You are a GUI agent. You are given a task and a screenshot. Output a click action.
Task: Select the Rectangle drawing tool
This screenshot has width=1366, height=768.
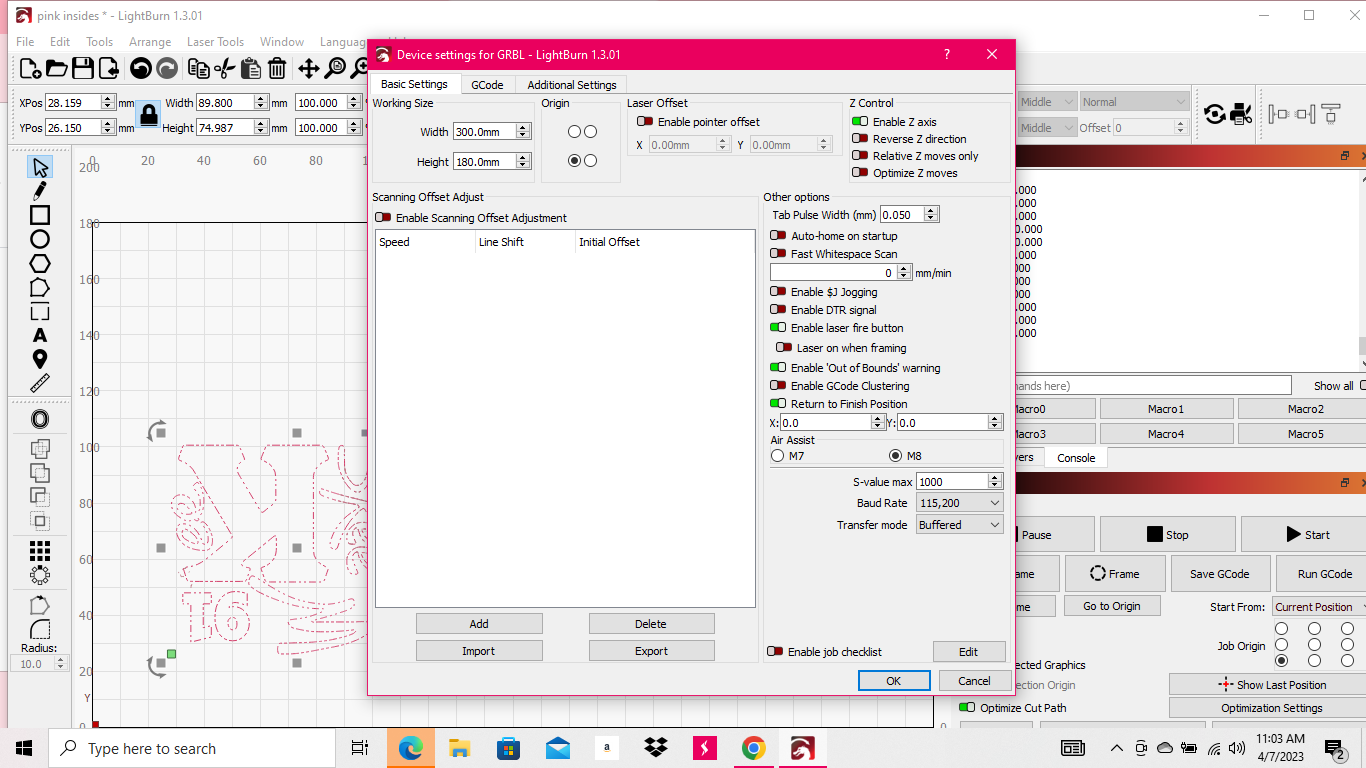[x=40, y=215]
